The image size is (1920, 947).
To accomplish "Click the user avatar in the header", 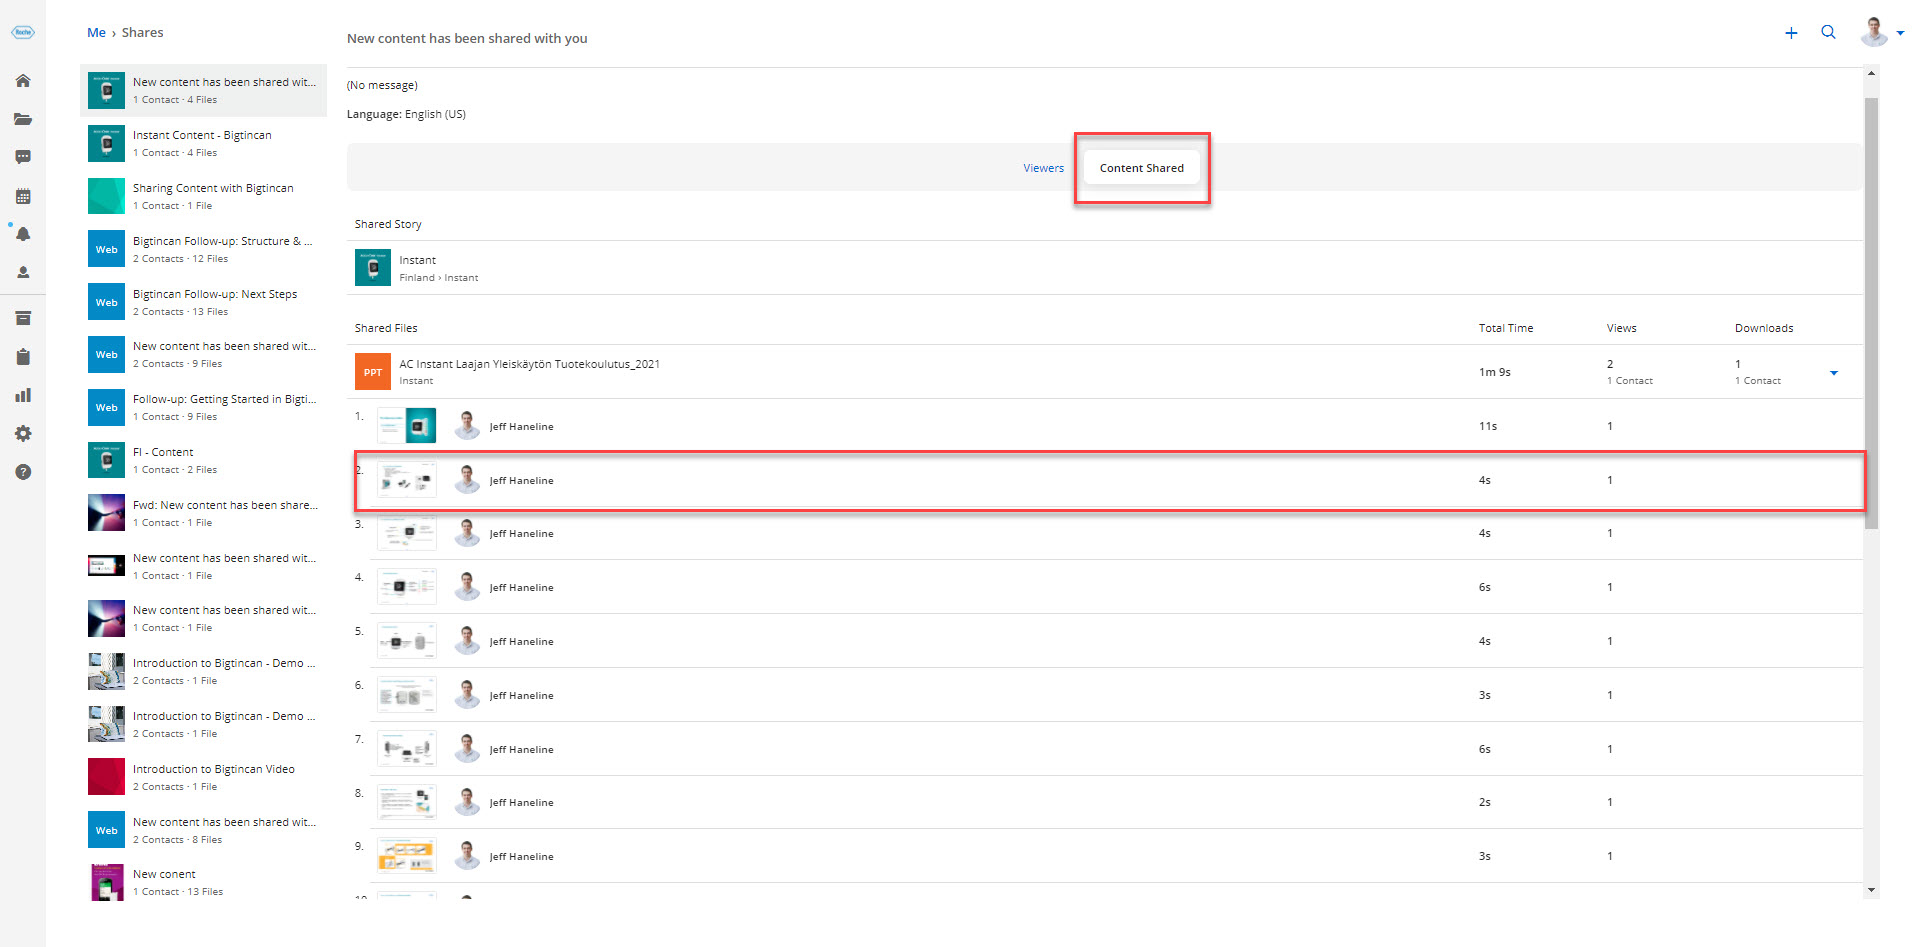I will pyautogui.click(x=1874, y=32).
